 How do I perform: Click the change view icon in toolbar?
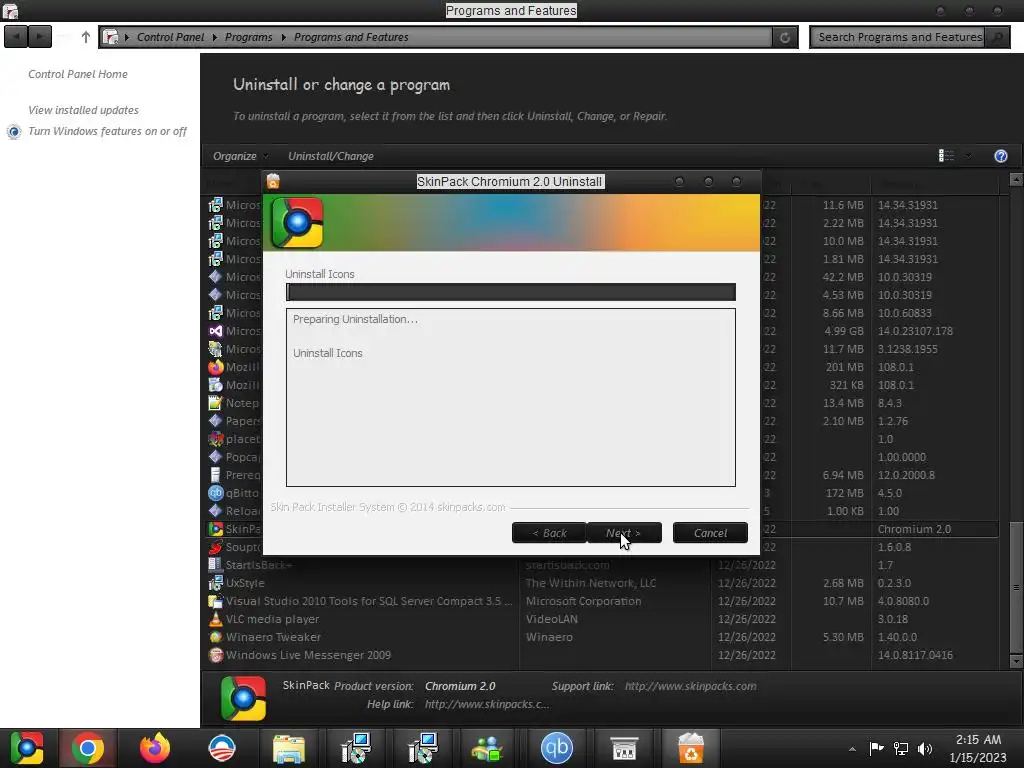(x=946, y=155)
